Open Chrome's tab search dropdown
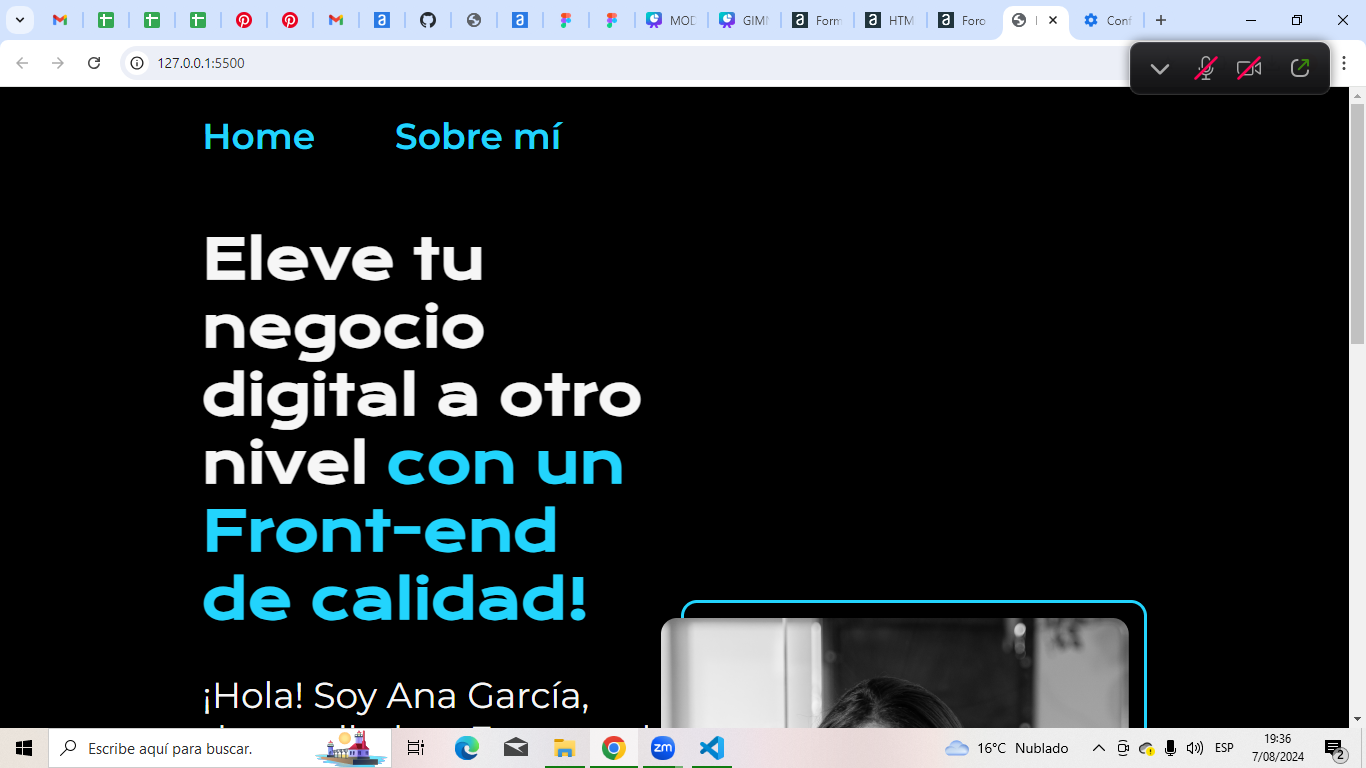Viewport: 1366px width, 768px height. tap(19, 20)
